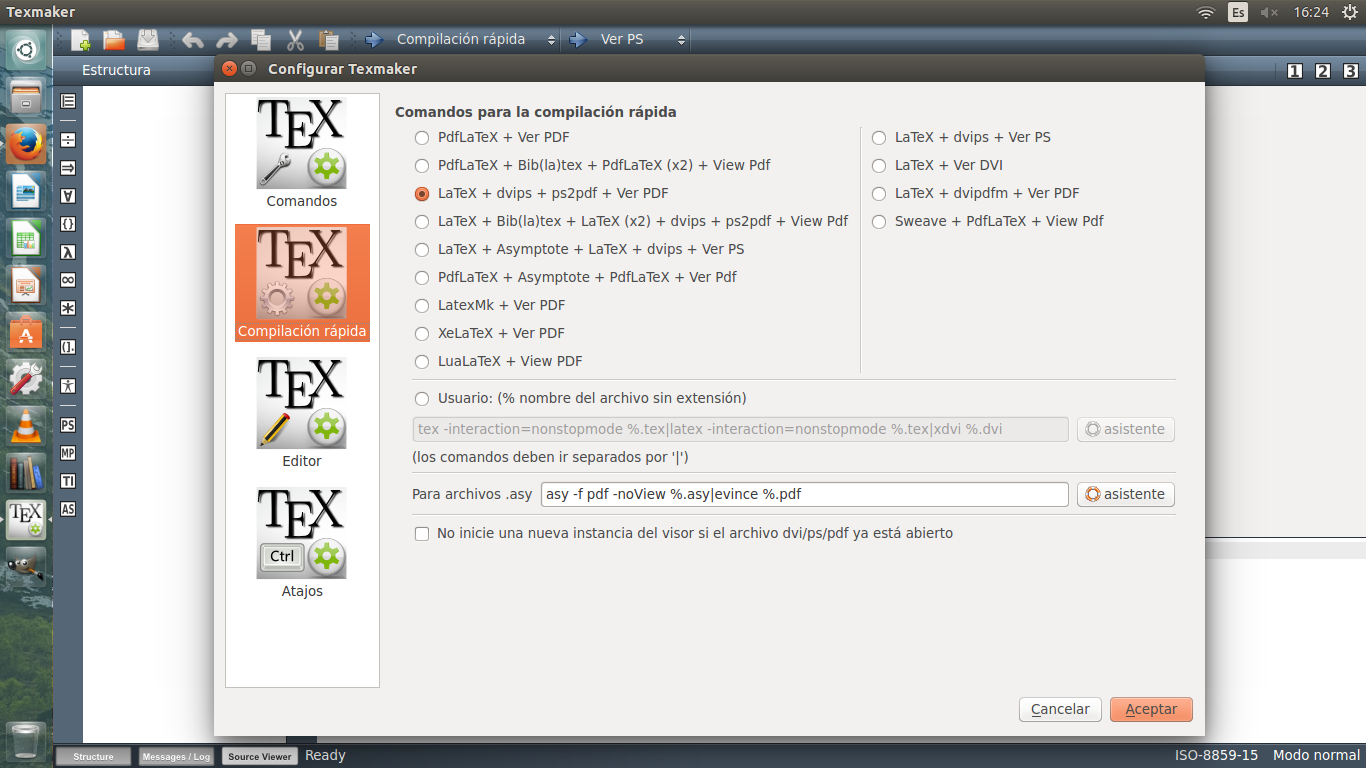Select LaTeX + dvips + ps2pdf + Ver PDF
1366x768 pixels.
pos(541,193)
